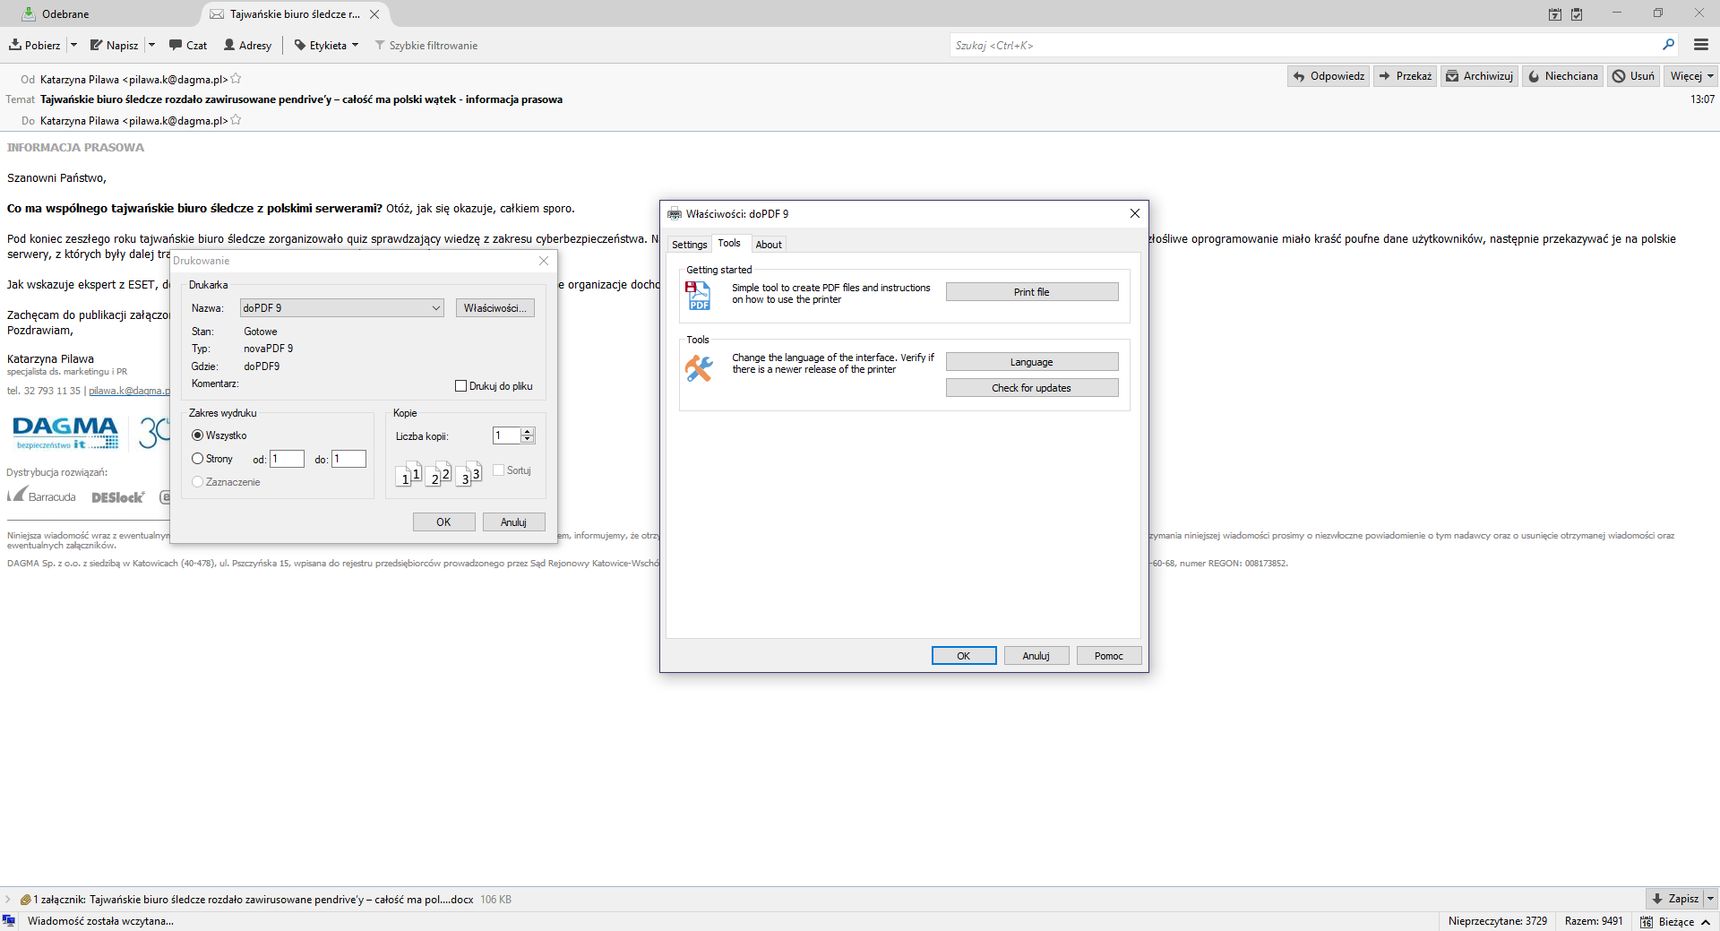Image resolution: width=1720 pixels, height=931 pixels.
Task: Toggle Szybkie filtrowanie quick filter
Action: click(425, 45)
